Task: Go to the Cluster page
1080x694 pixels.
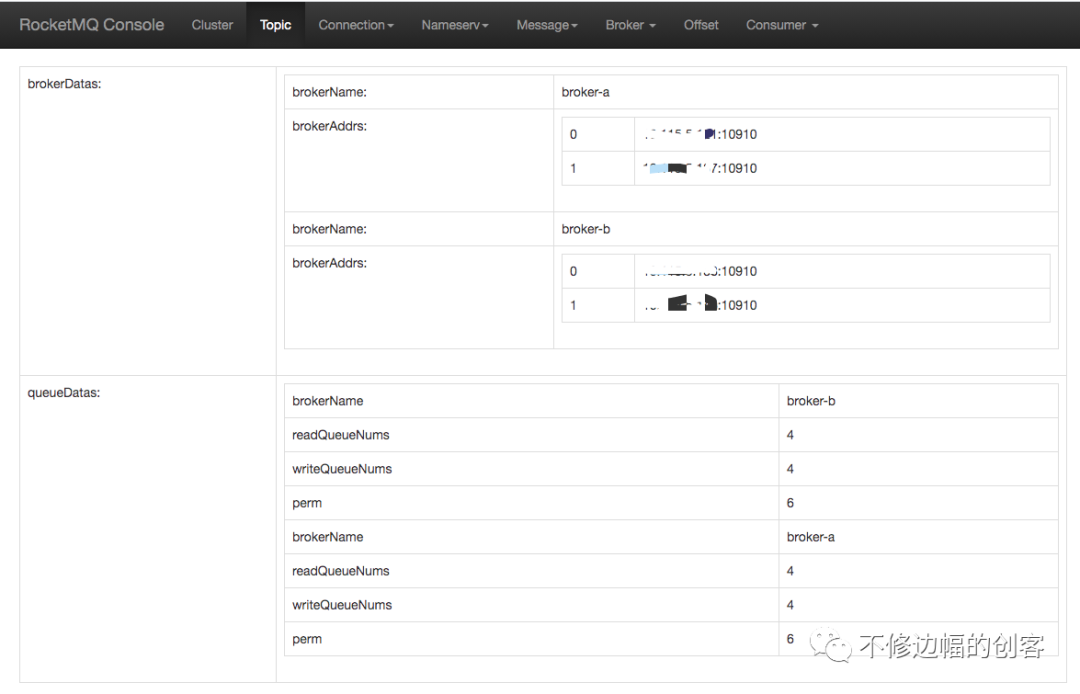Action: click(x=212, y=25)
